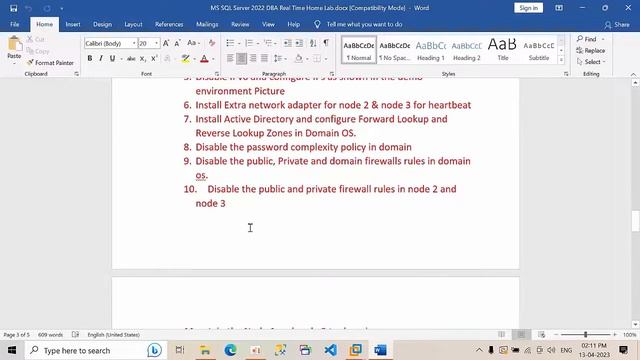This screenshot has width=640, height=360.
Task: Click the Format Painter tool
Action: [x=51, y=63]
